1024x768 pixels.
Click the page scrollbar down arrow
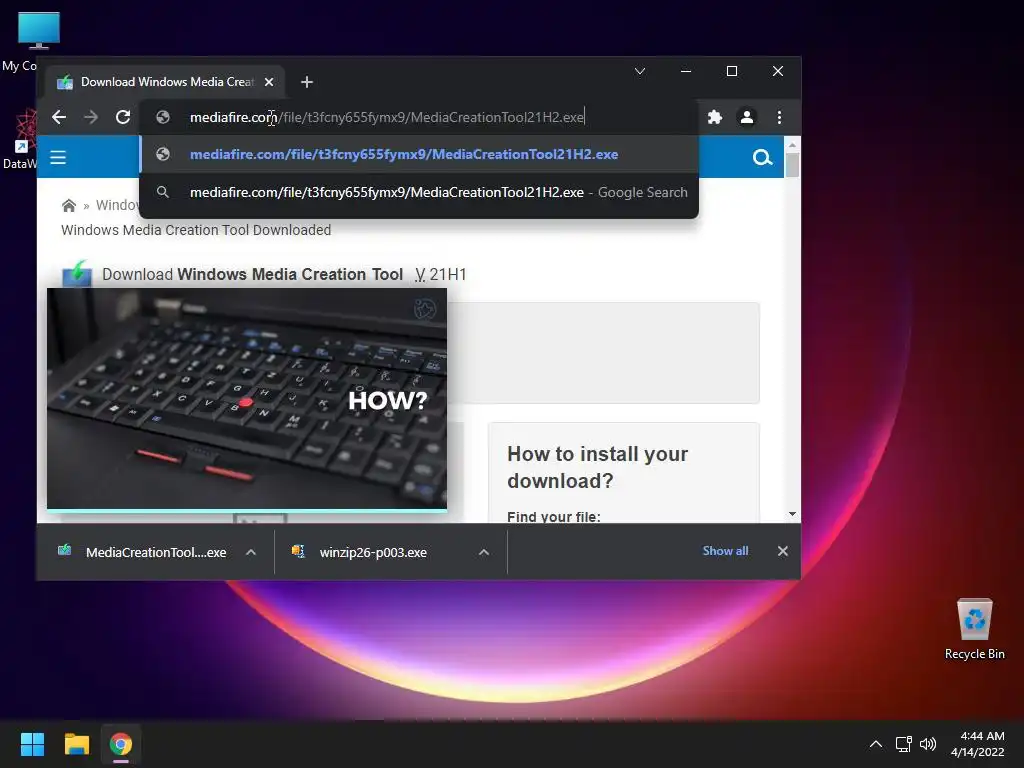pyautogui.click(x=792, y=515)
